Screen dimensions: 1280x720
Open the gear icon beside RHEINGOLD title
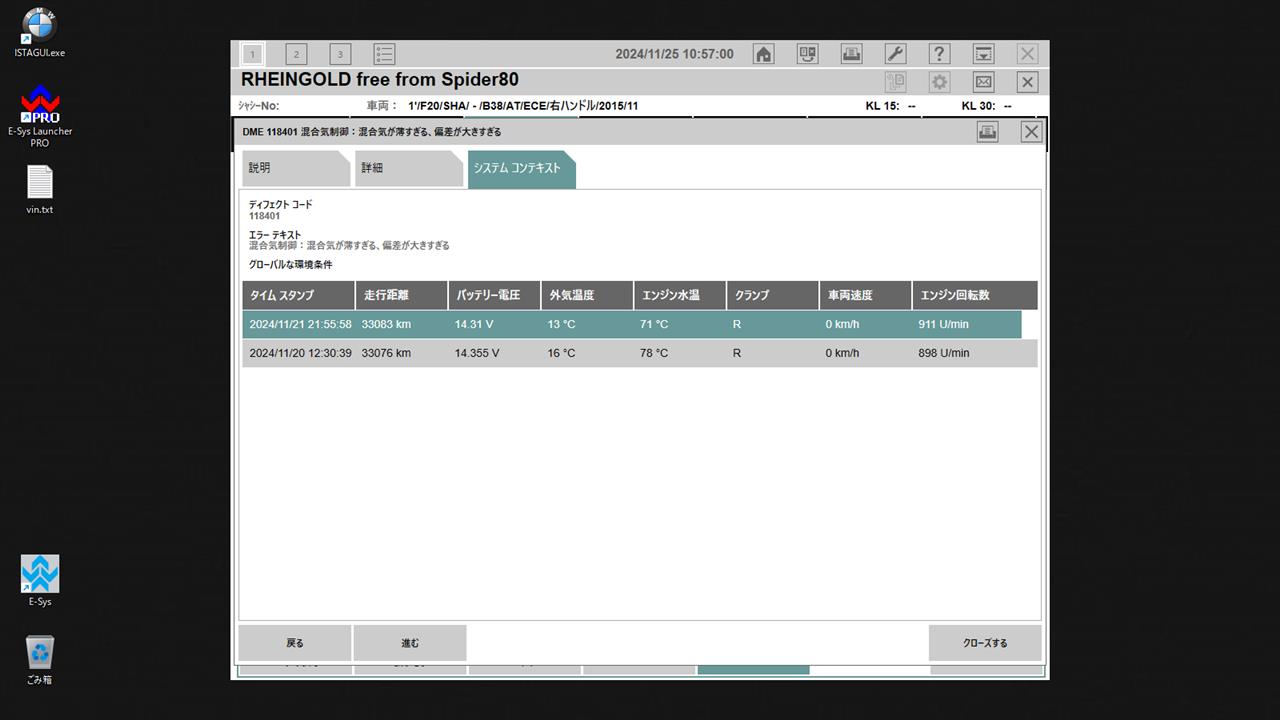tap(939, 82)
